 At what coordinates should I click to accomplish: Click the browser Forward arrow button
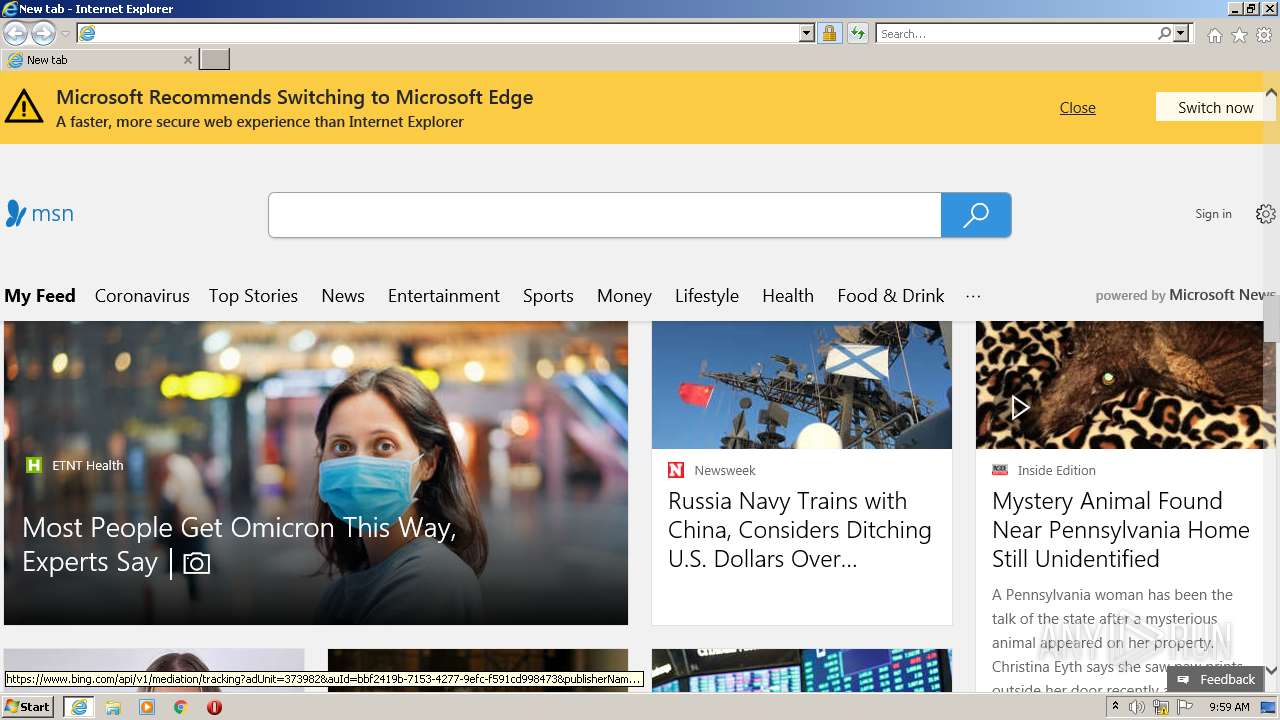(43, 34)
